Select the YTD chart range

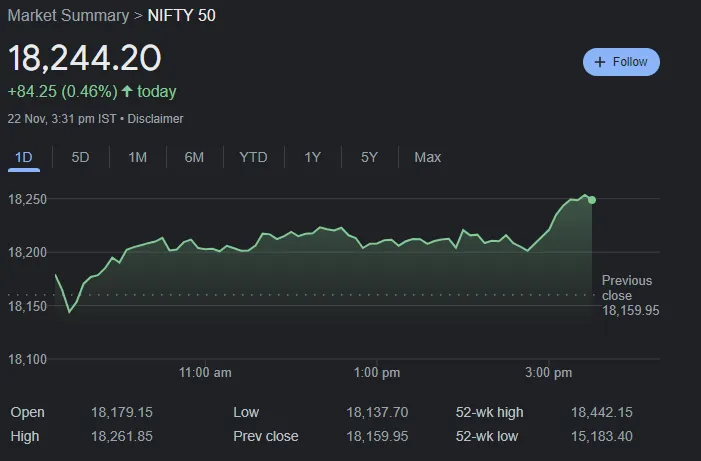coord(253,157)
